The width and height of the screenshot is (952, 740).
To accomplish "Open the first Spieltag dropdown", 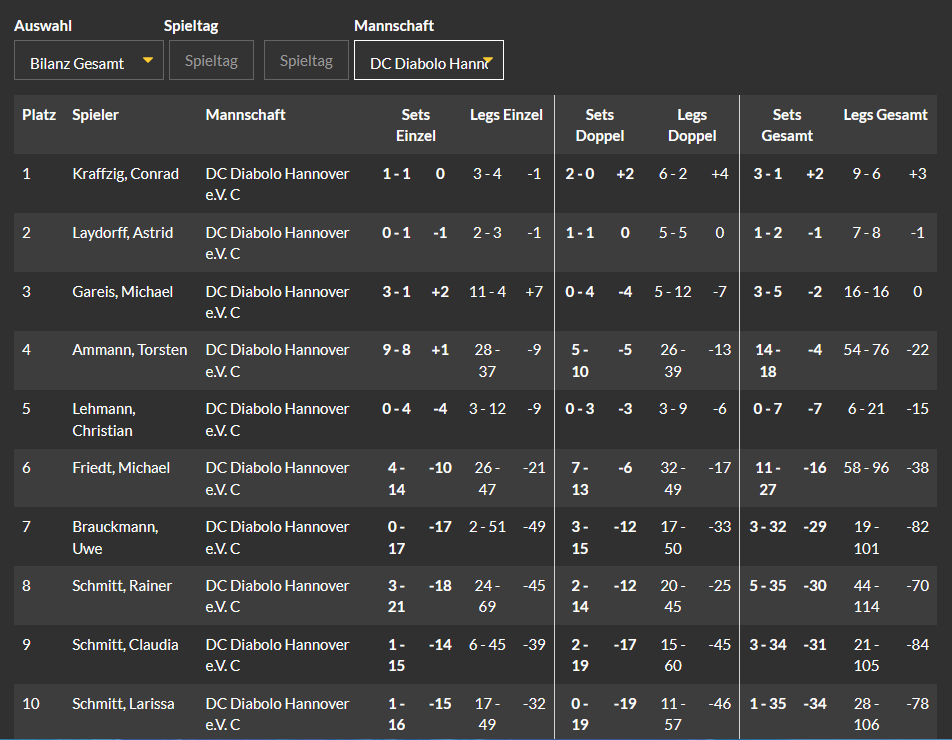I will coord(211,61).
